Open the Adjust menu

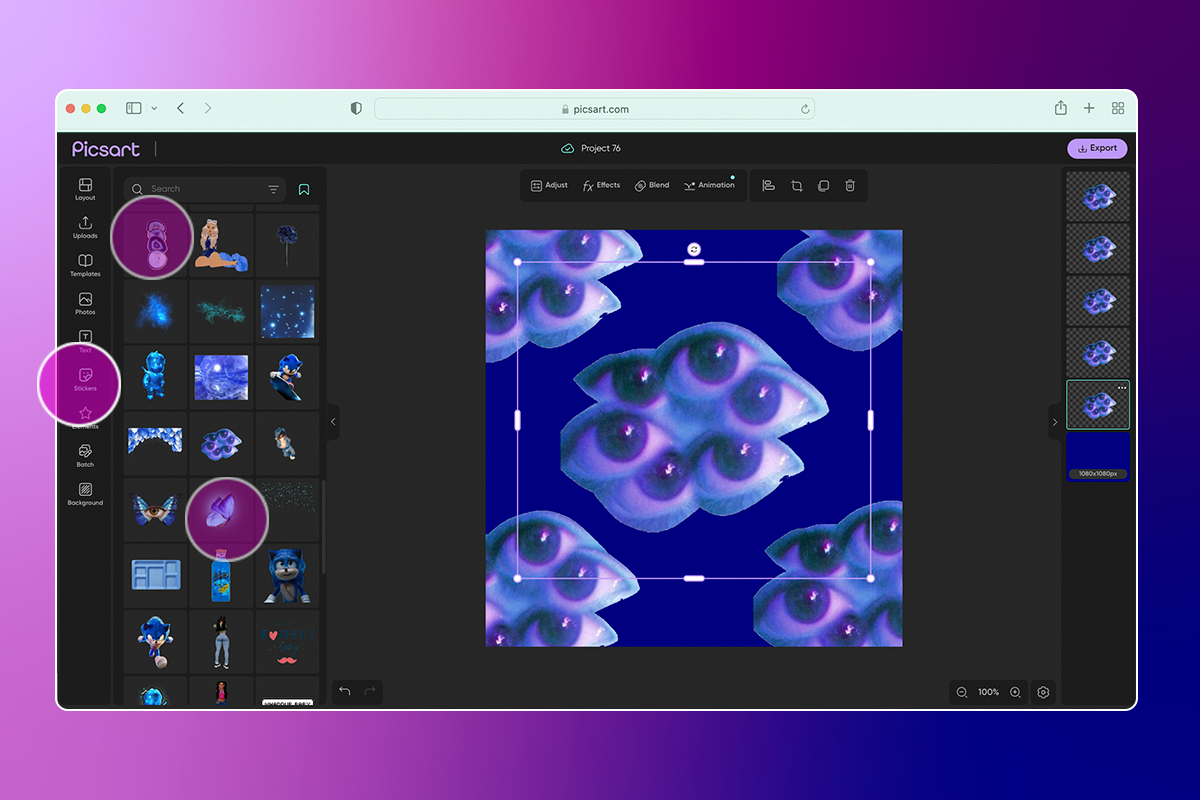(549, 185)
